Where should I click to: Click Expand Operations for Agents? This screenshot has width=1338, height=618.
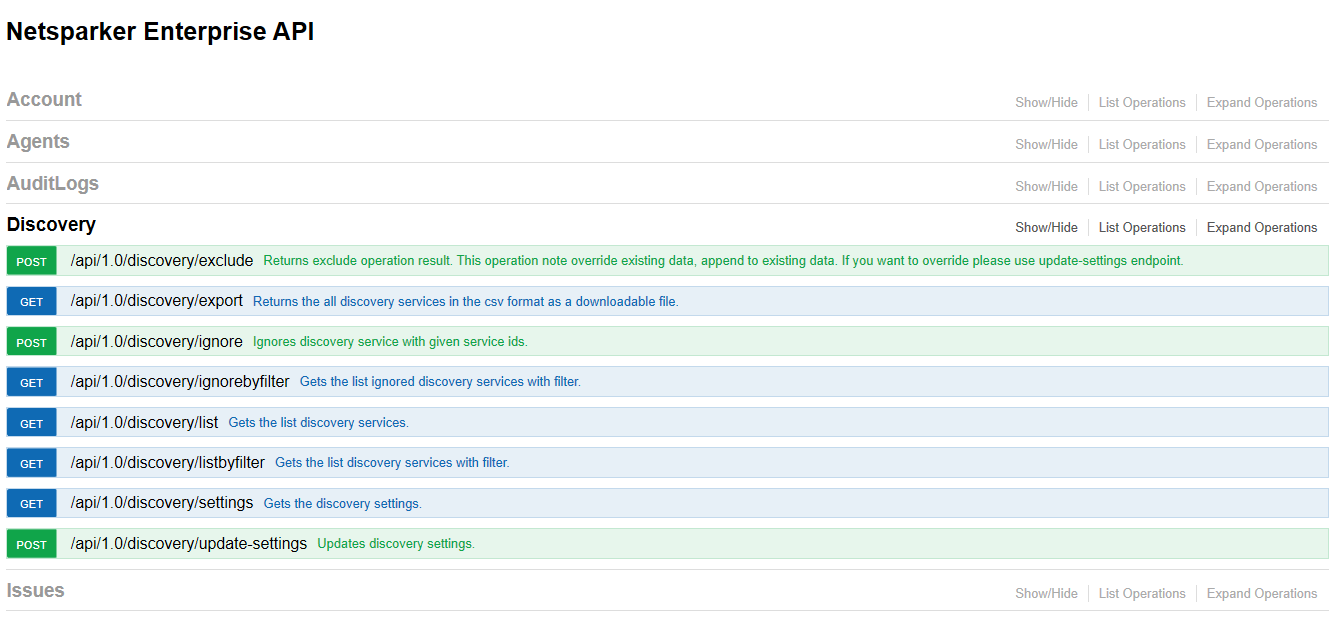[1261, 144]
